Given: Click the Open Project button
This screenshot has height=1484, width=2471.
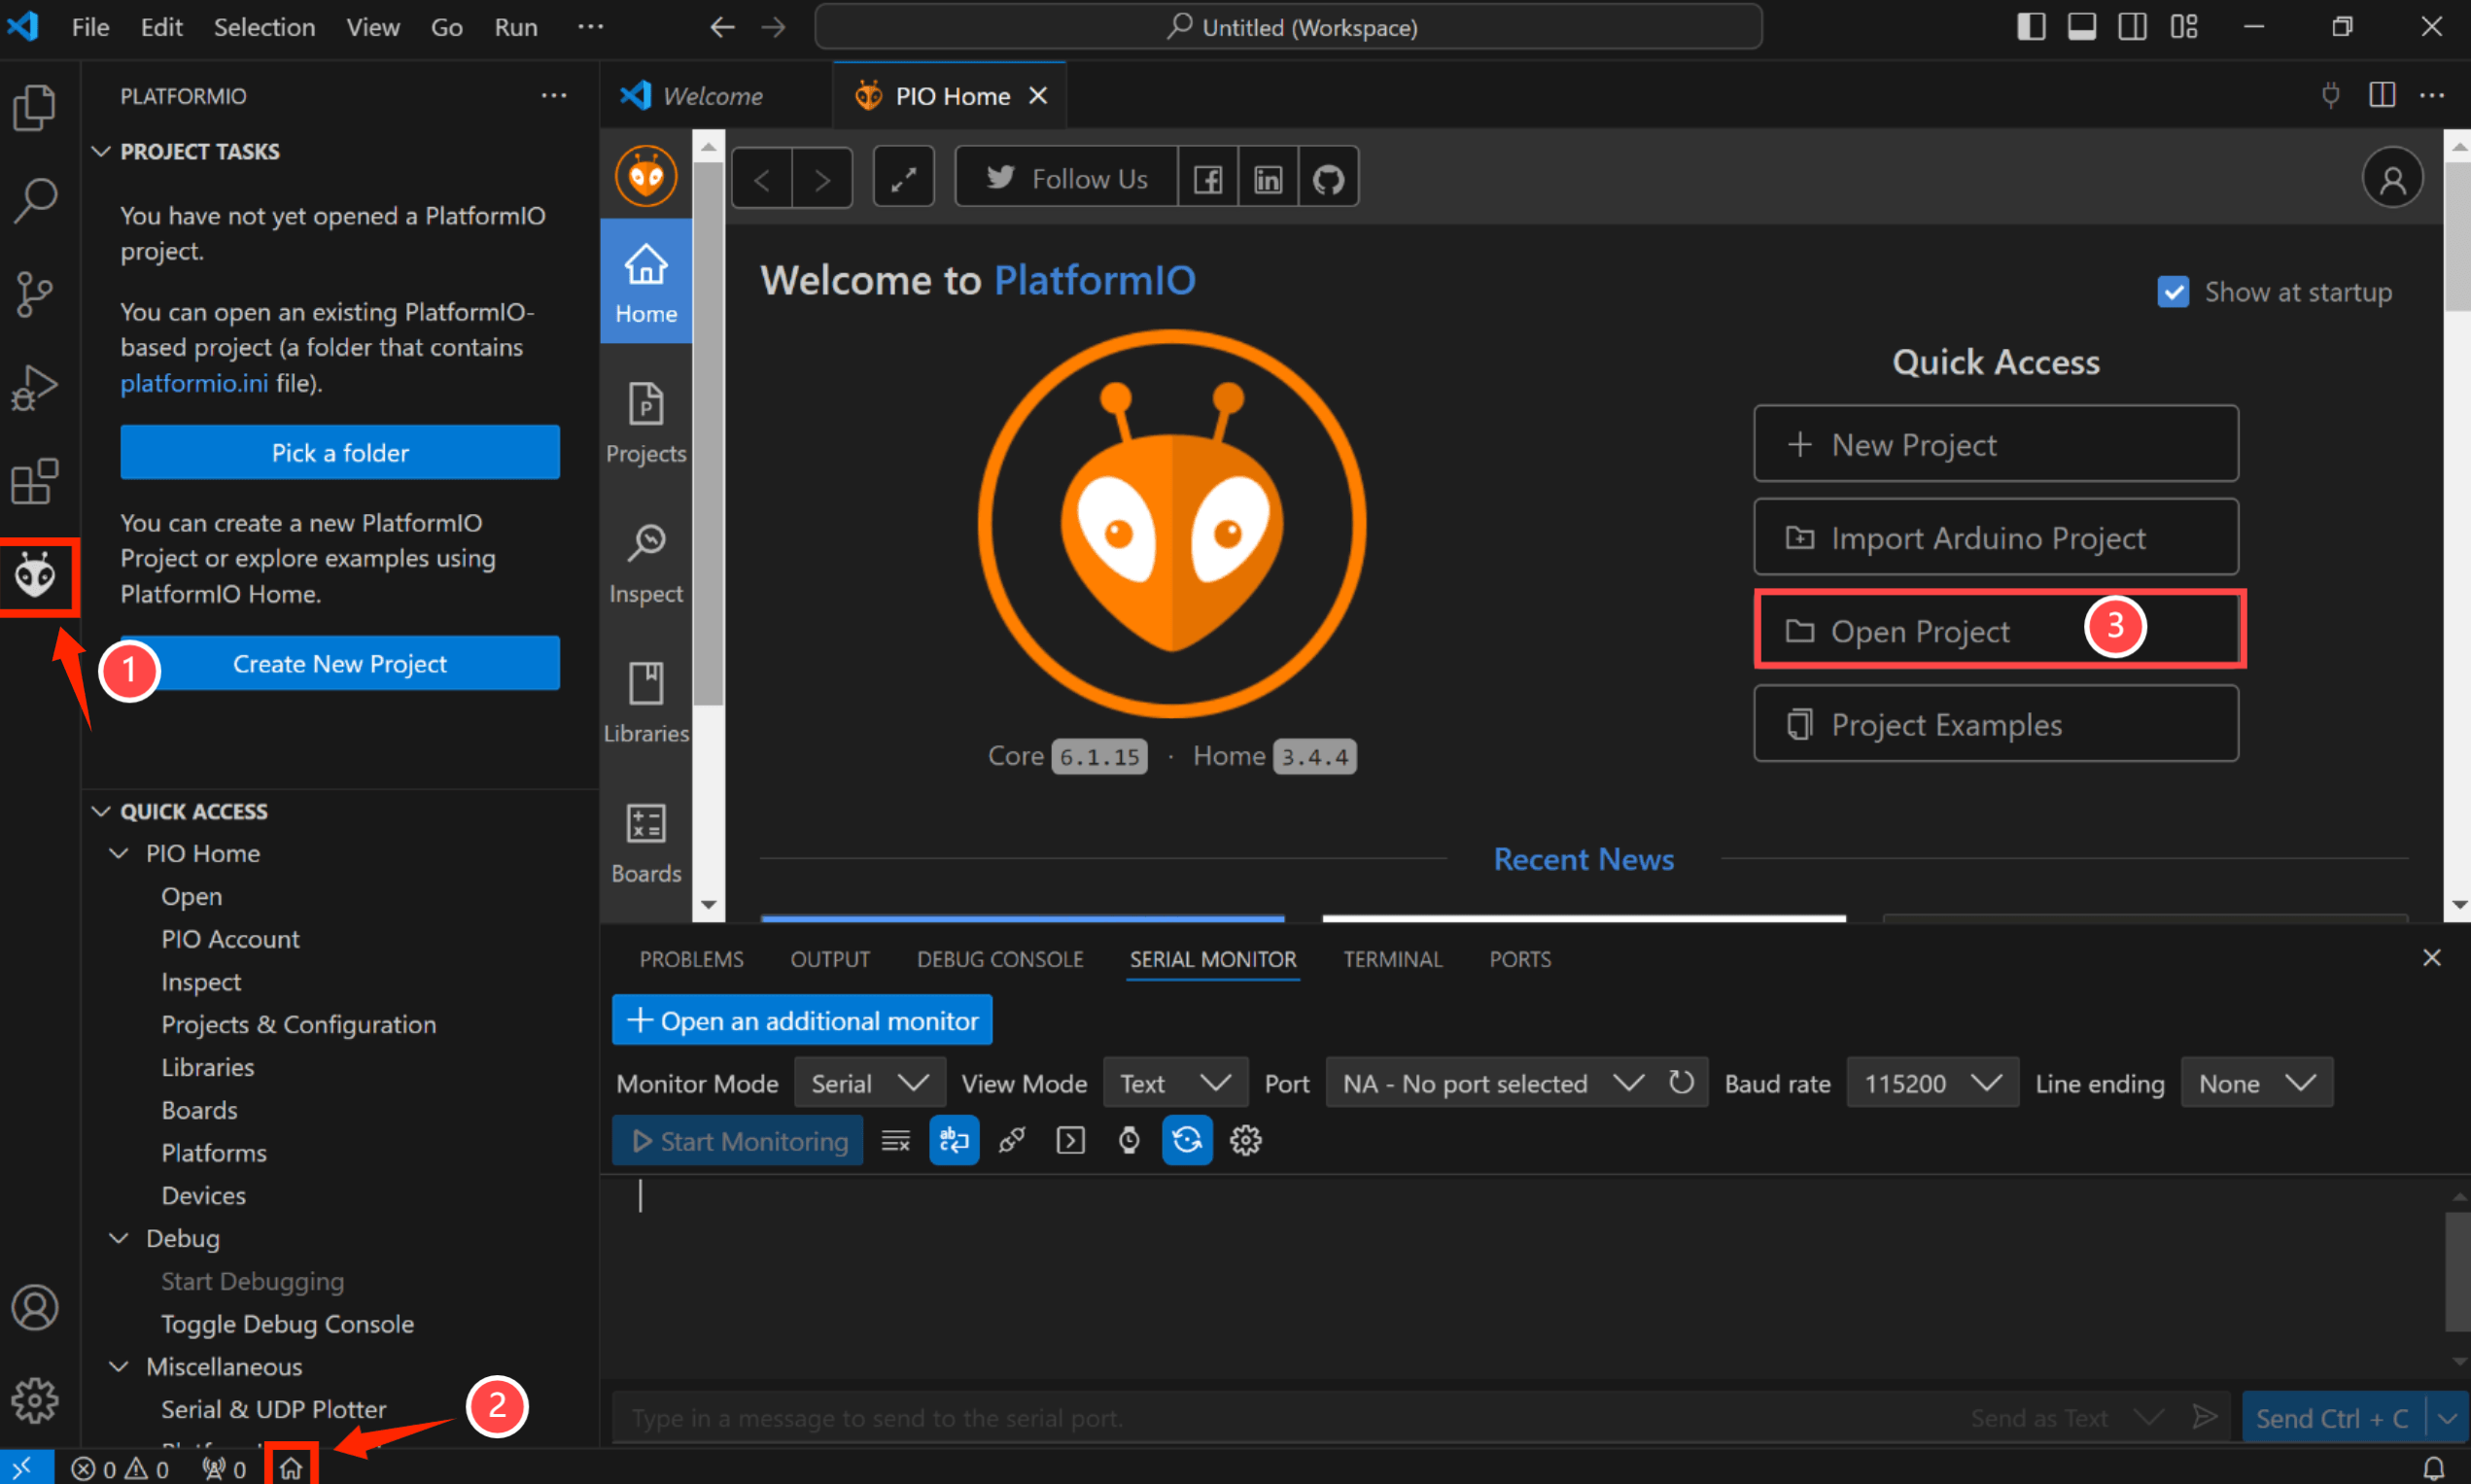Looking at the screenshot, I should tap(1995, 630).
